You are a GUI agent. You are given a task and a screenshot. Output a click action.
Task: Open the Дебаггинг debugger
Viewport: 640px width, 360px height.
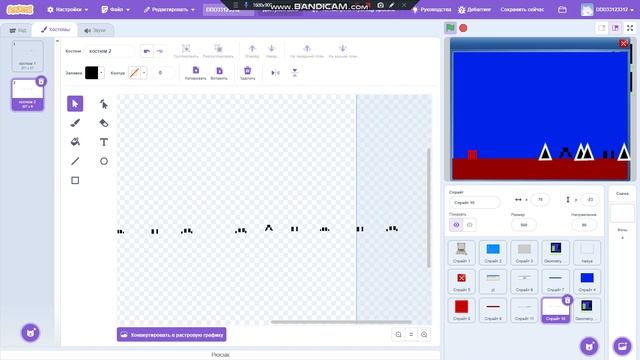pos(474,9)
